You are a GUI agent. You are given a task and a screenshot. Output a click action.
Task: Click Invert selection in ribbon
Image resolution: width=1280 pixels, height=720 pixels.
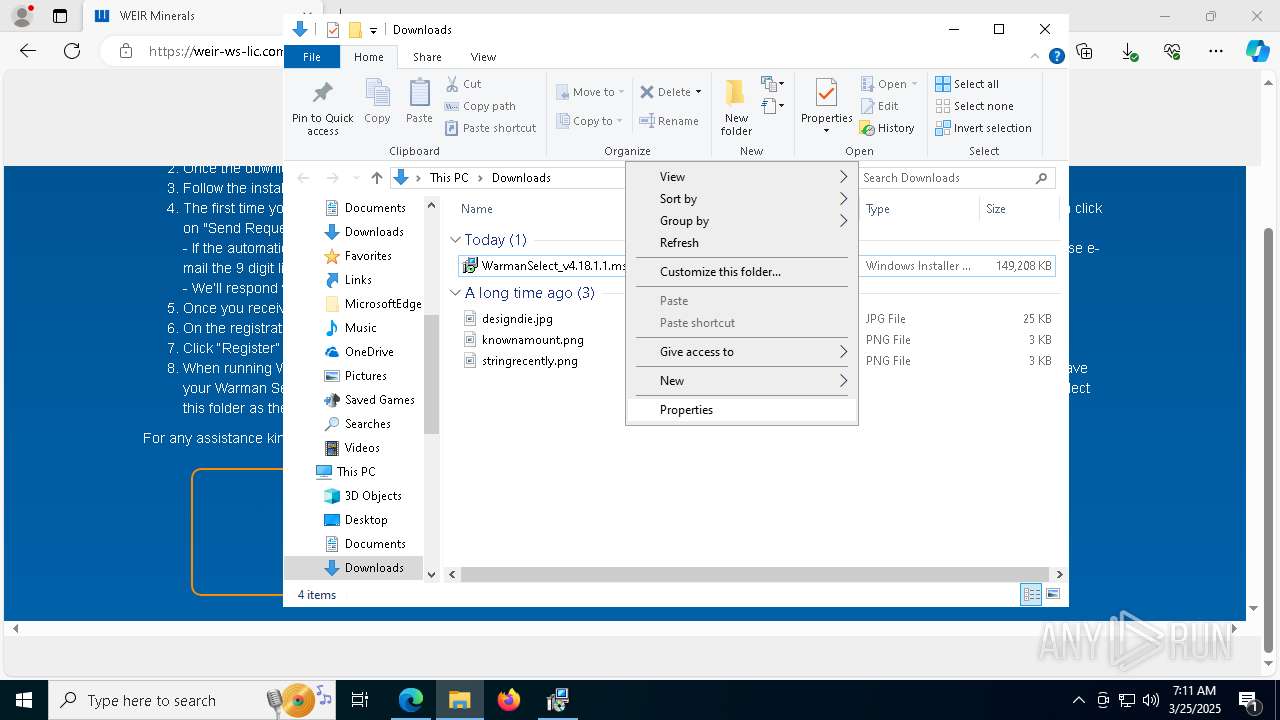tap(983, 128)
